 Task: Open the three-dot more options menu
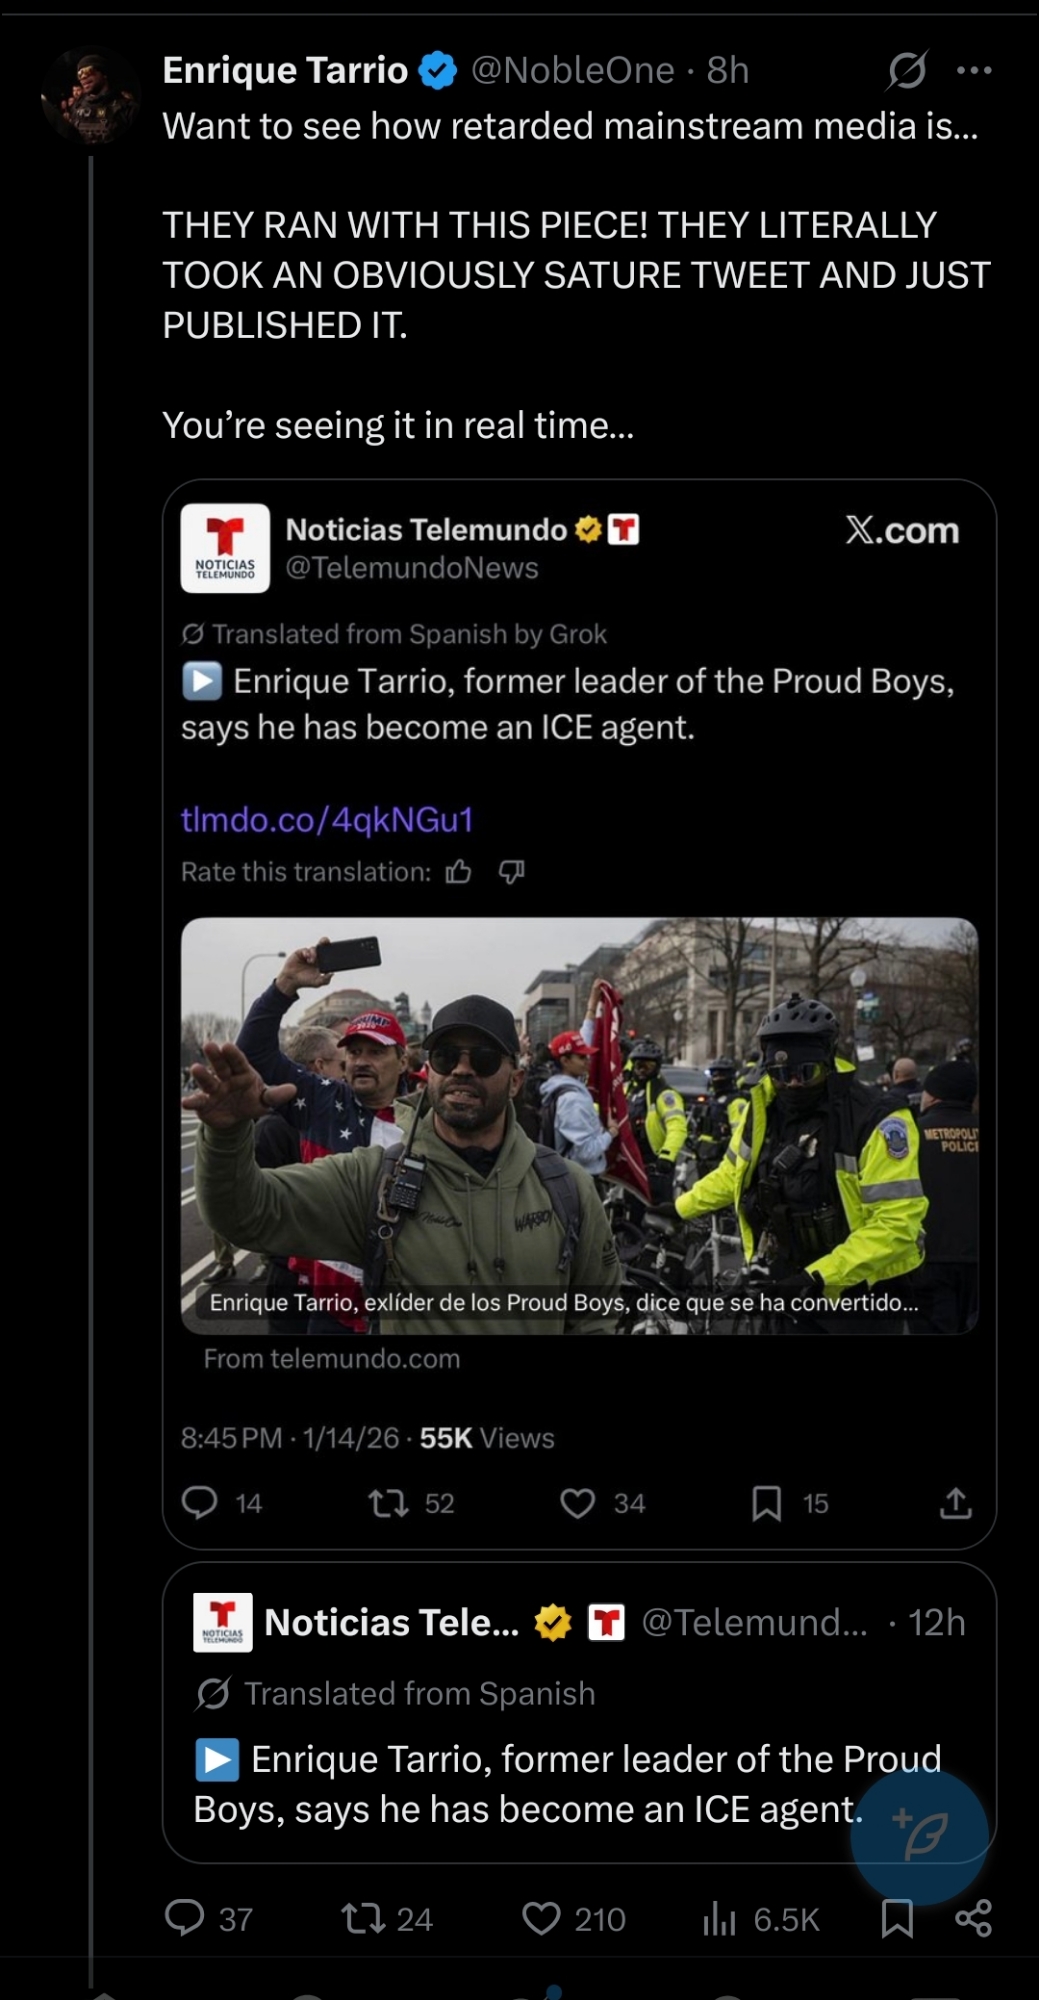coord(973,71)
